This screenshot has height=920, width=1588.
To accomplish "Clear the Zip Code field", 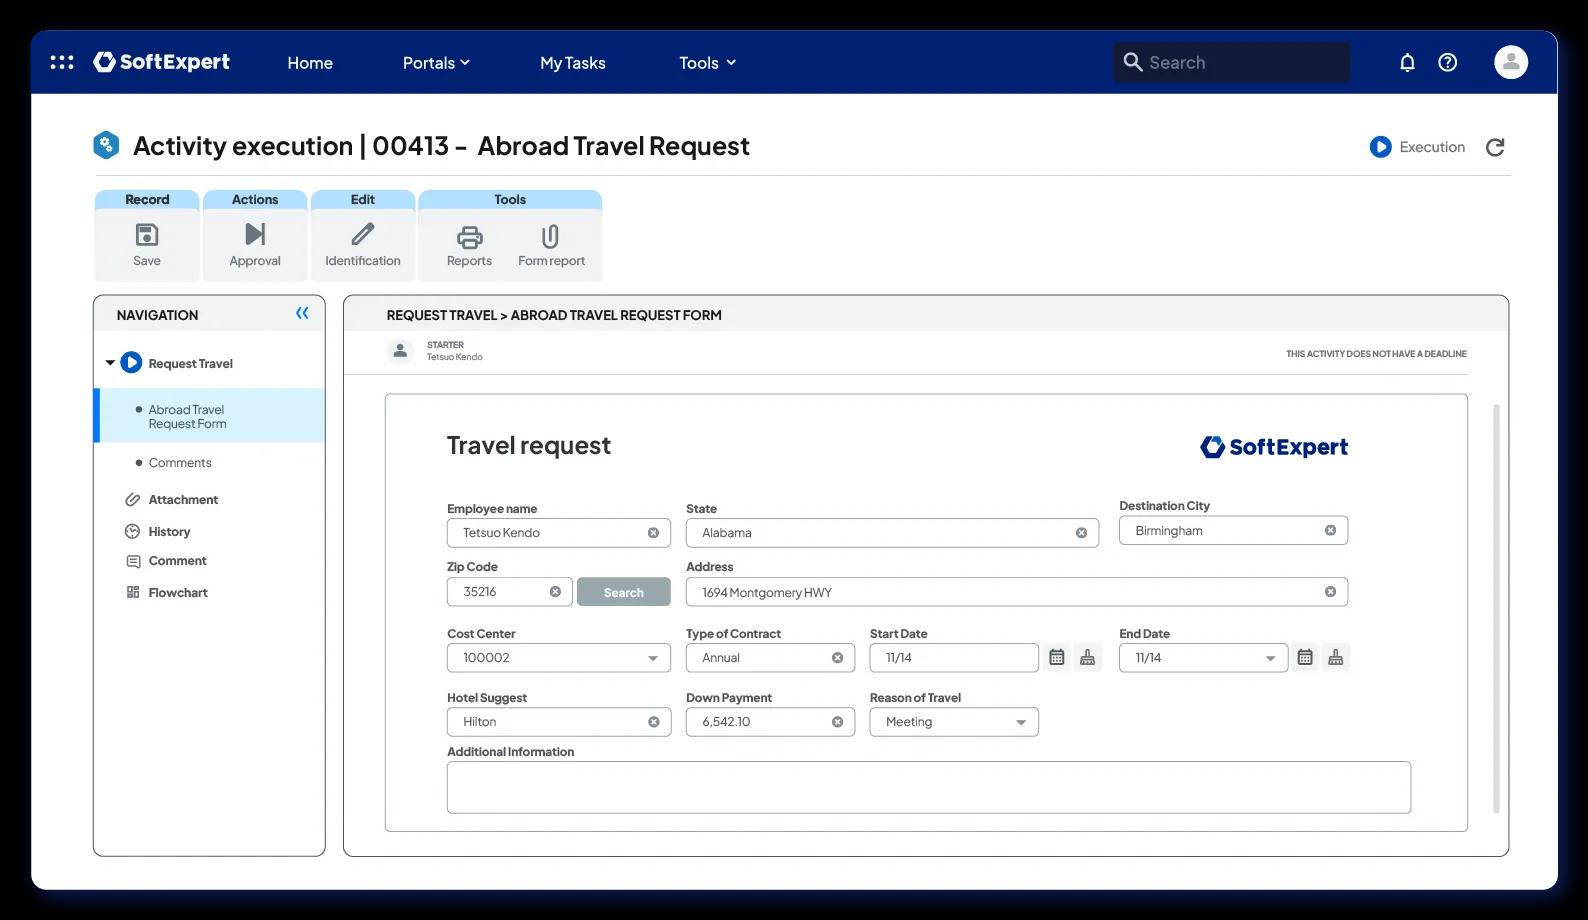I will pos(555,592).
